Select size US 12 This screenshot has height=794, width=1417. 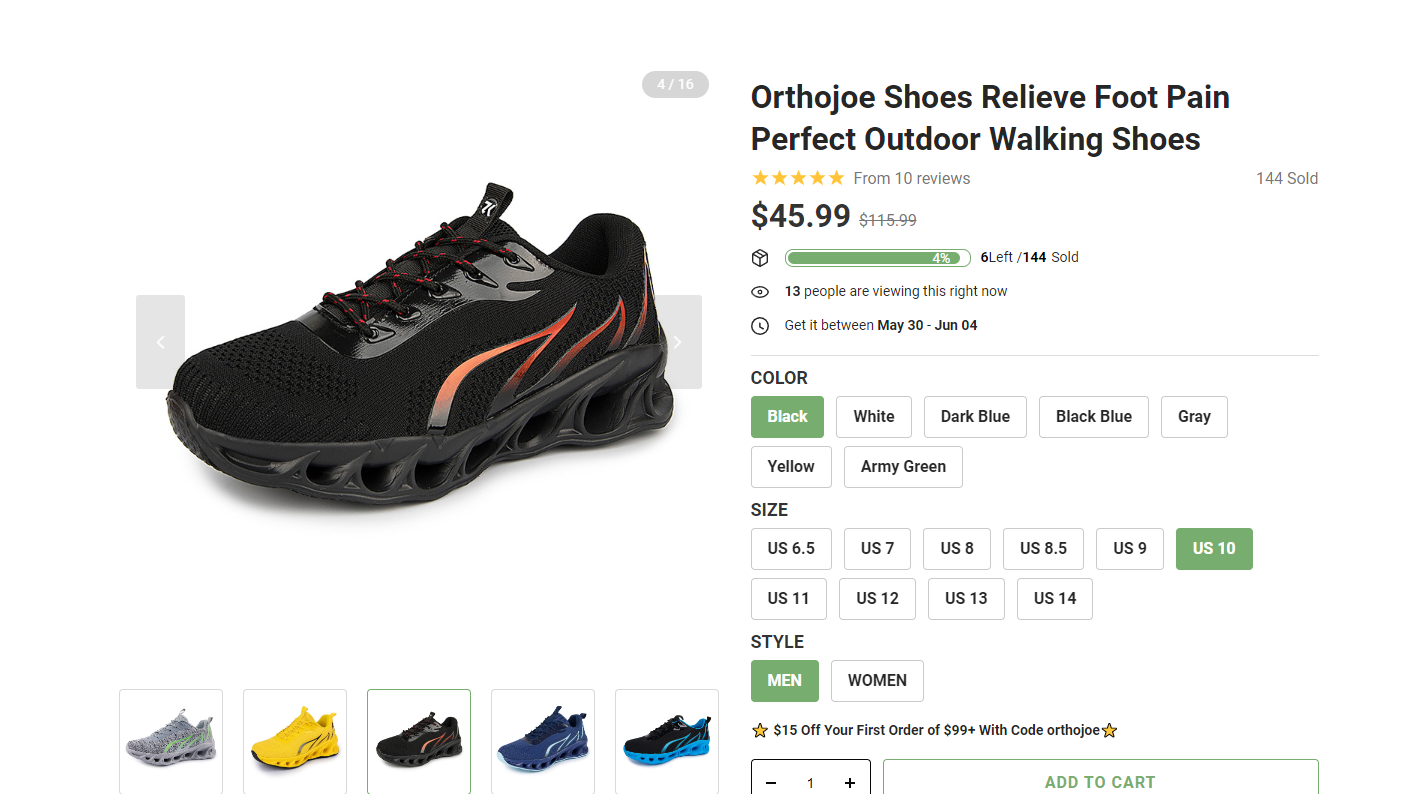click(x=877, y=599)
